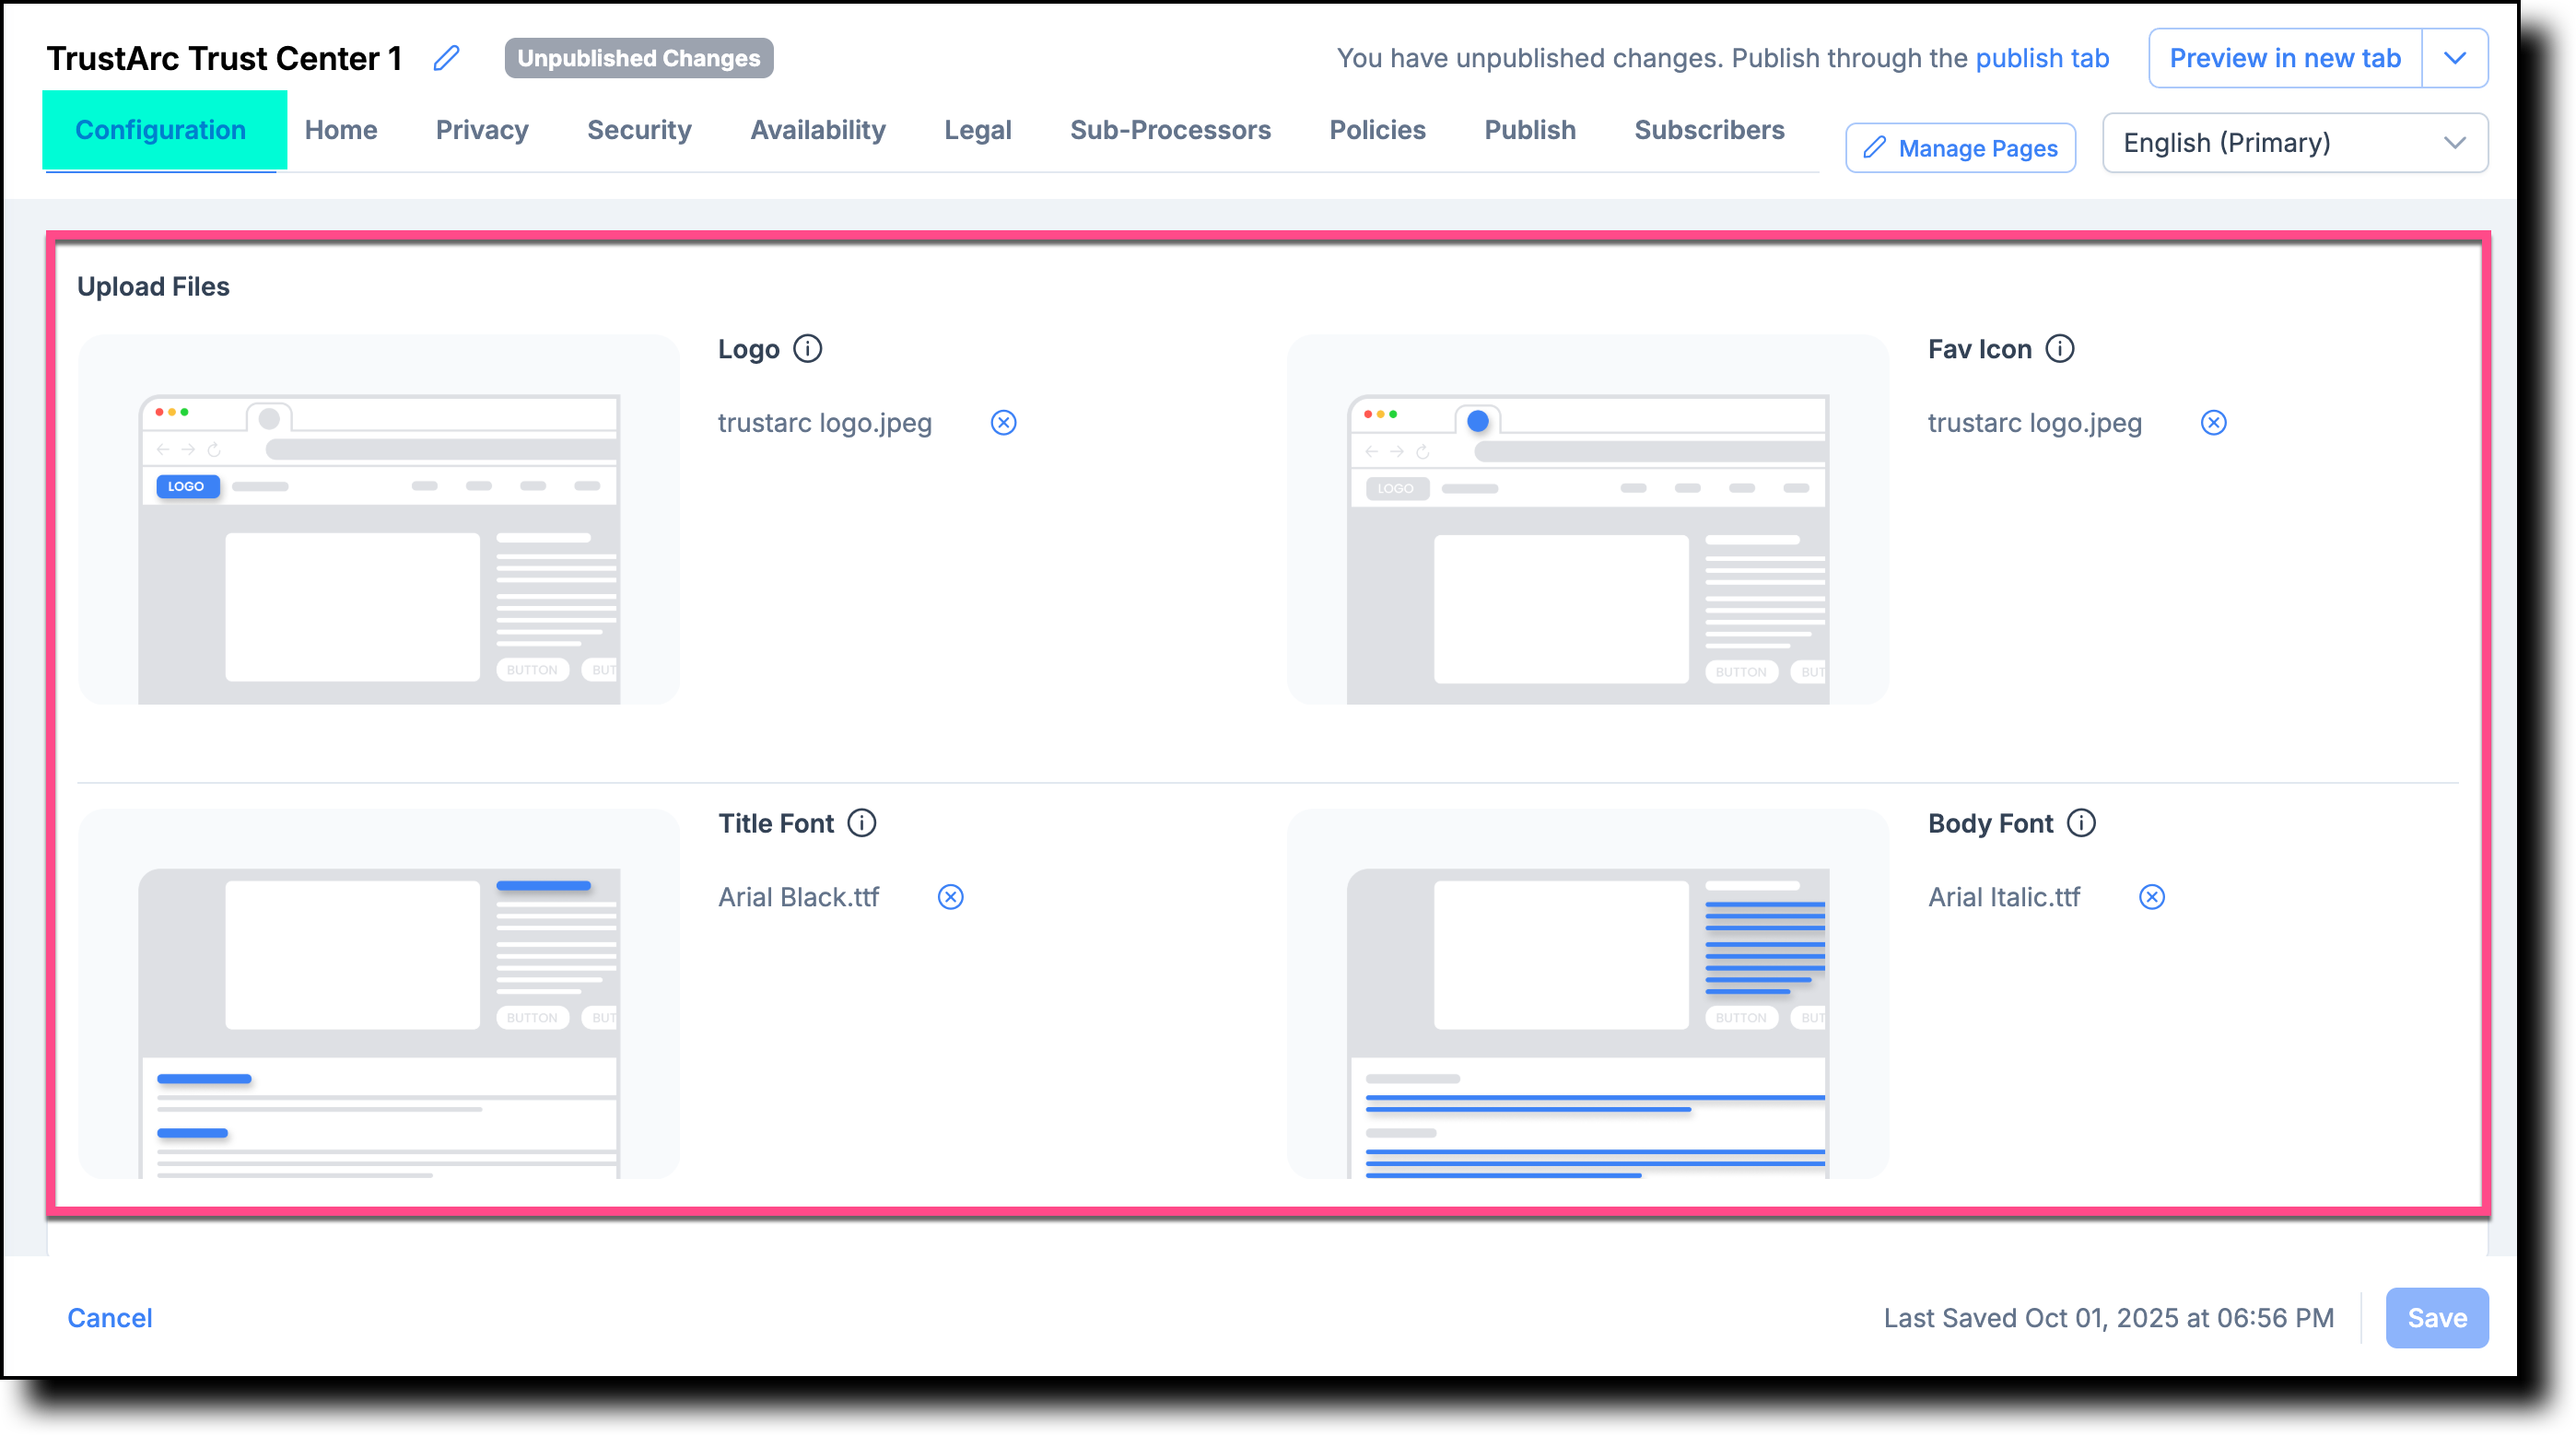Screen dimensions: 2576x1435
Task: Remove the Fav Icon file trustarc logo.jpeg
Action: [2213, 423]
